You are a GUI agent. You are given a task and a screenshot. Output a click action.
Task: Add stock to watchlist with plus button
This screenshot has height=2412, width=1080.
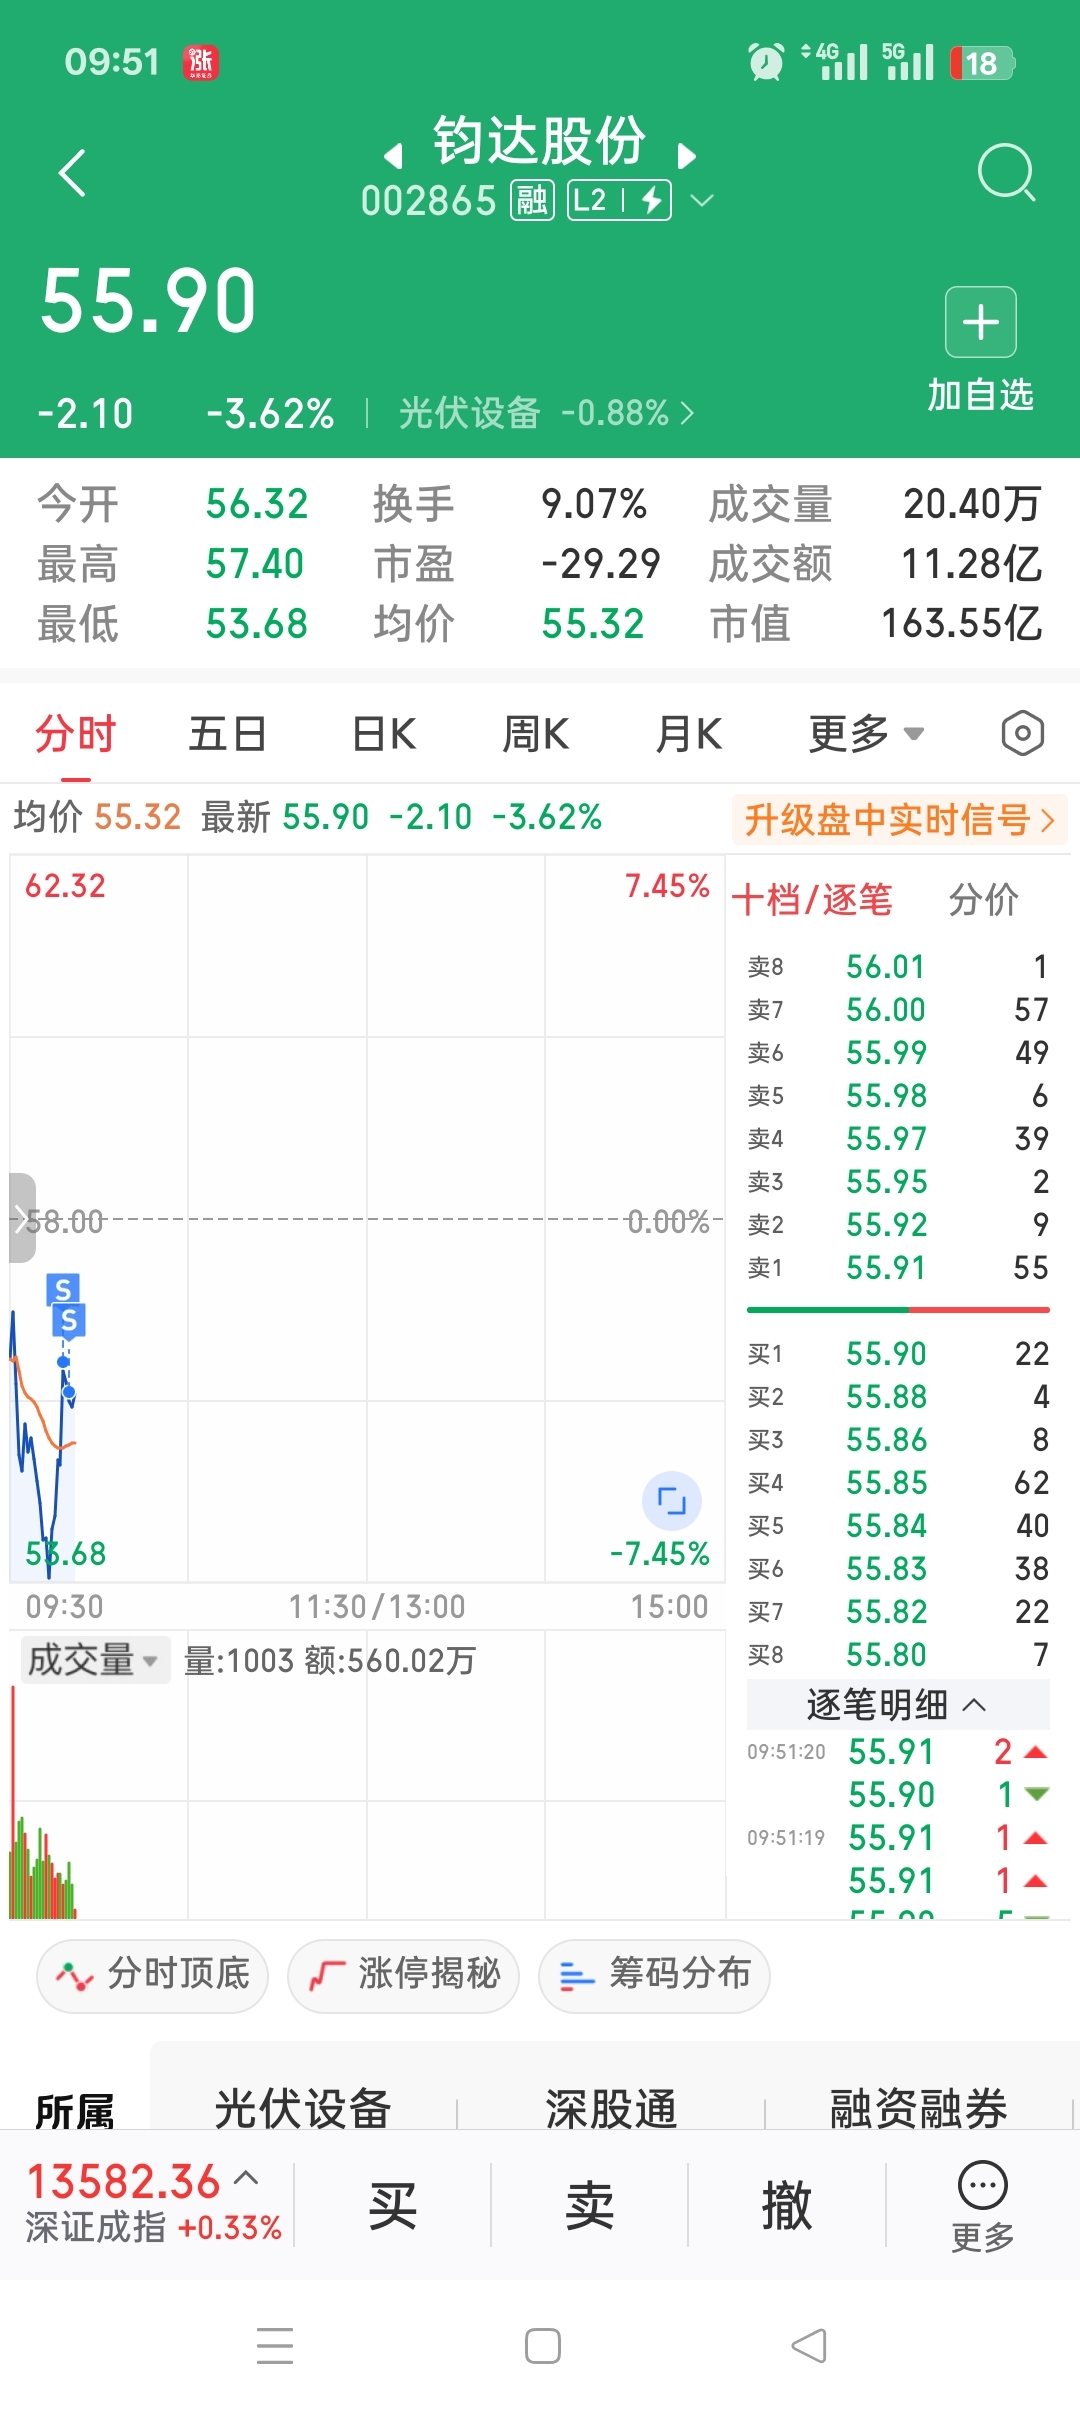point(981,322)
